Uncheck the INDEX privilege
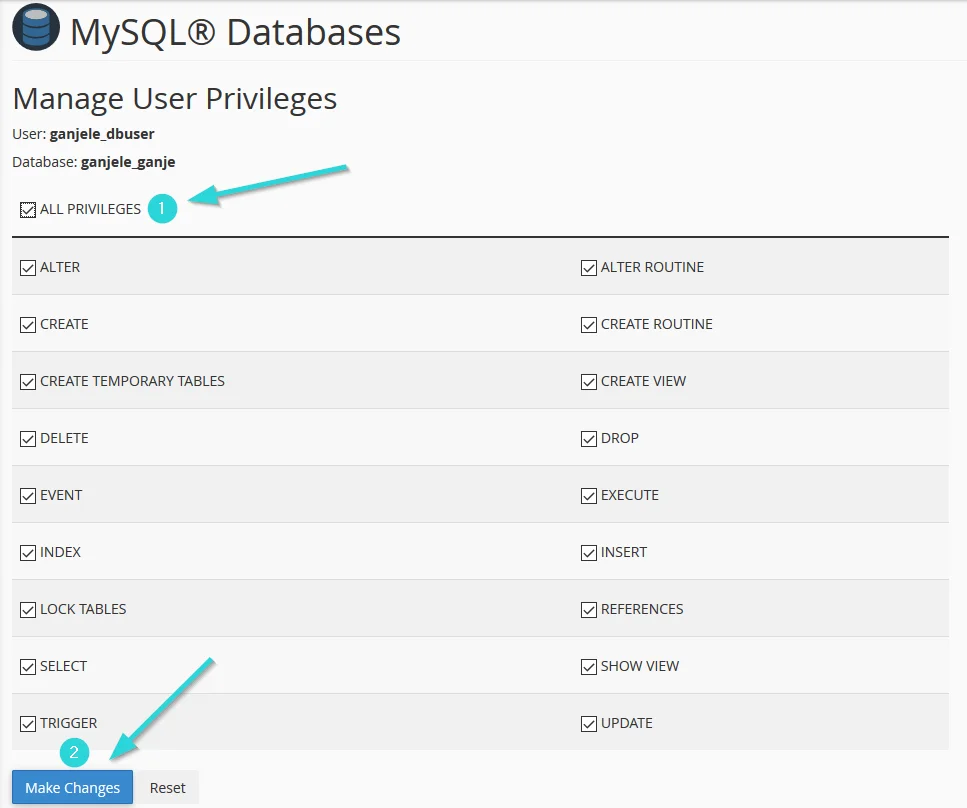This screenshot has height=808, width=967. [28, 553]
